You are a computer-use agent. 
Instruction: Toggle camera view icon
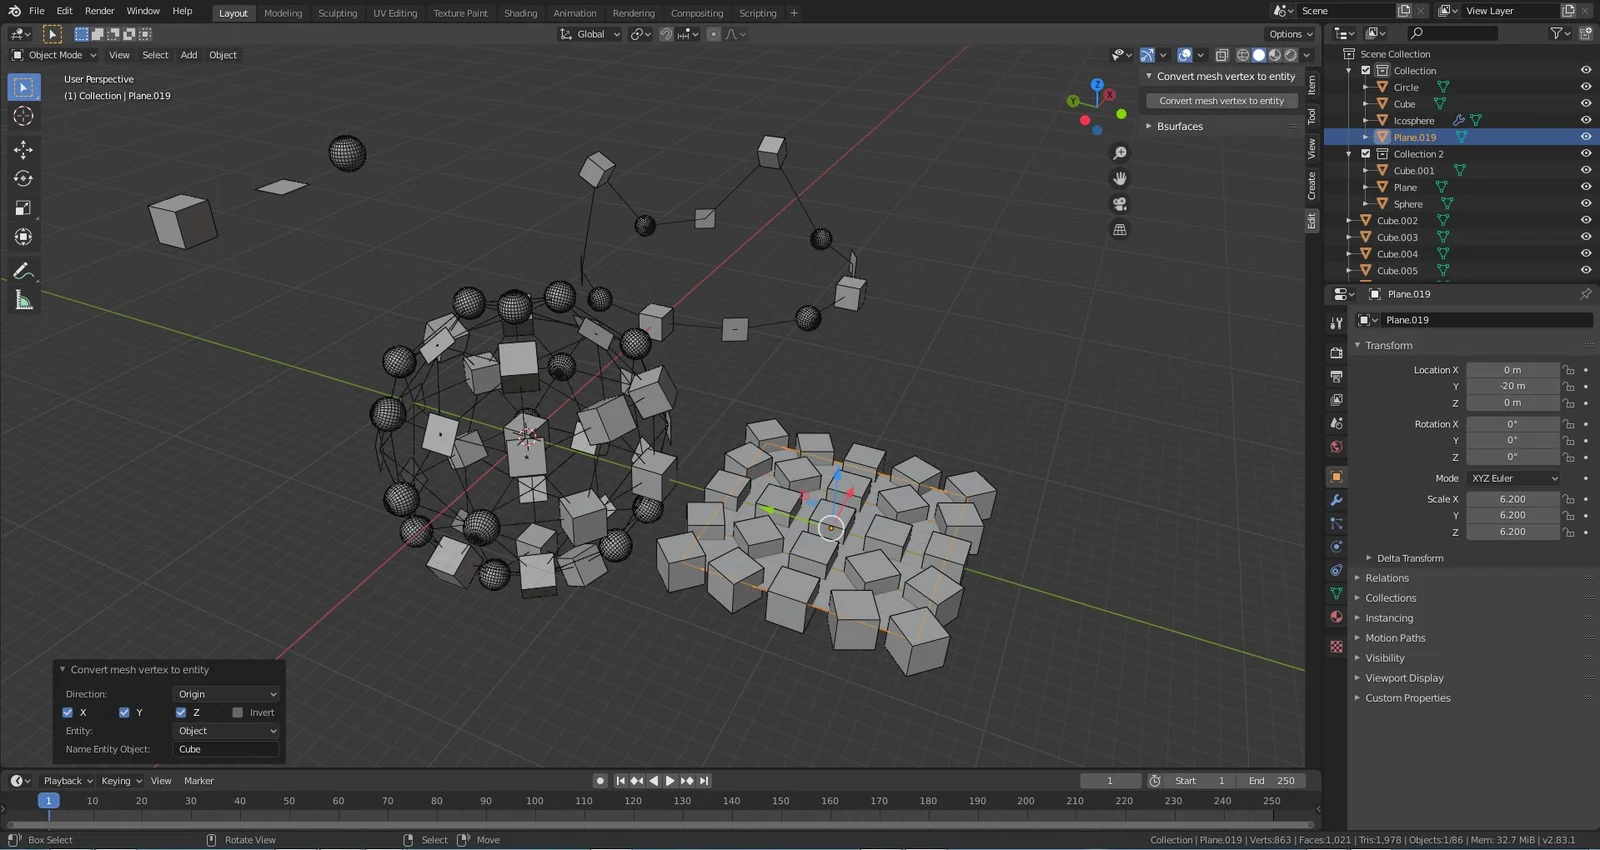tap(1120, 204)
